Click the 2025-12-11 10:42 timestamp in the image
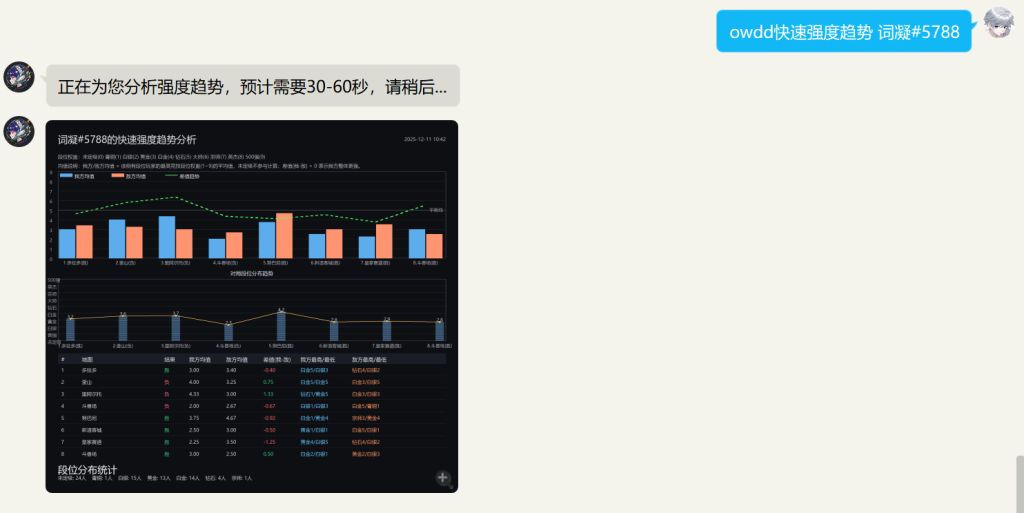 pos(424,139)
